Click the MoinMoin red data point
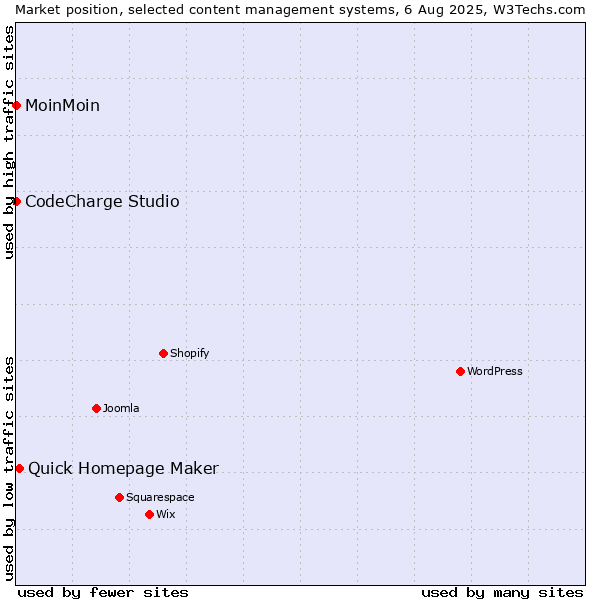600x600 pixels. 16,105
